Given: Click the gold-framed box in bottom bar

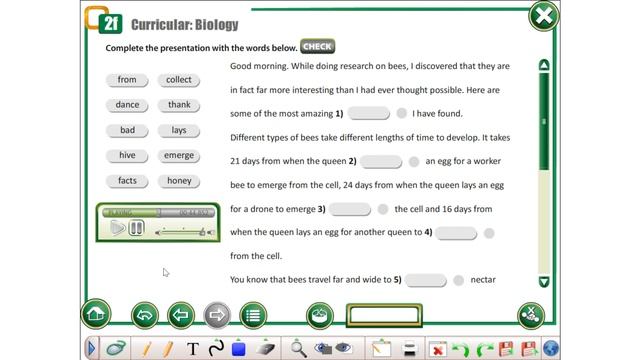Looking at the screenshot, I should (384, 315).
